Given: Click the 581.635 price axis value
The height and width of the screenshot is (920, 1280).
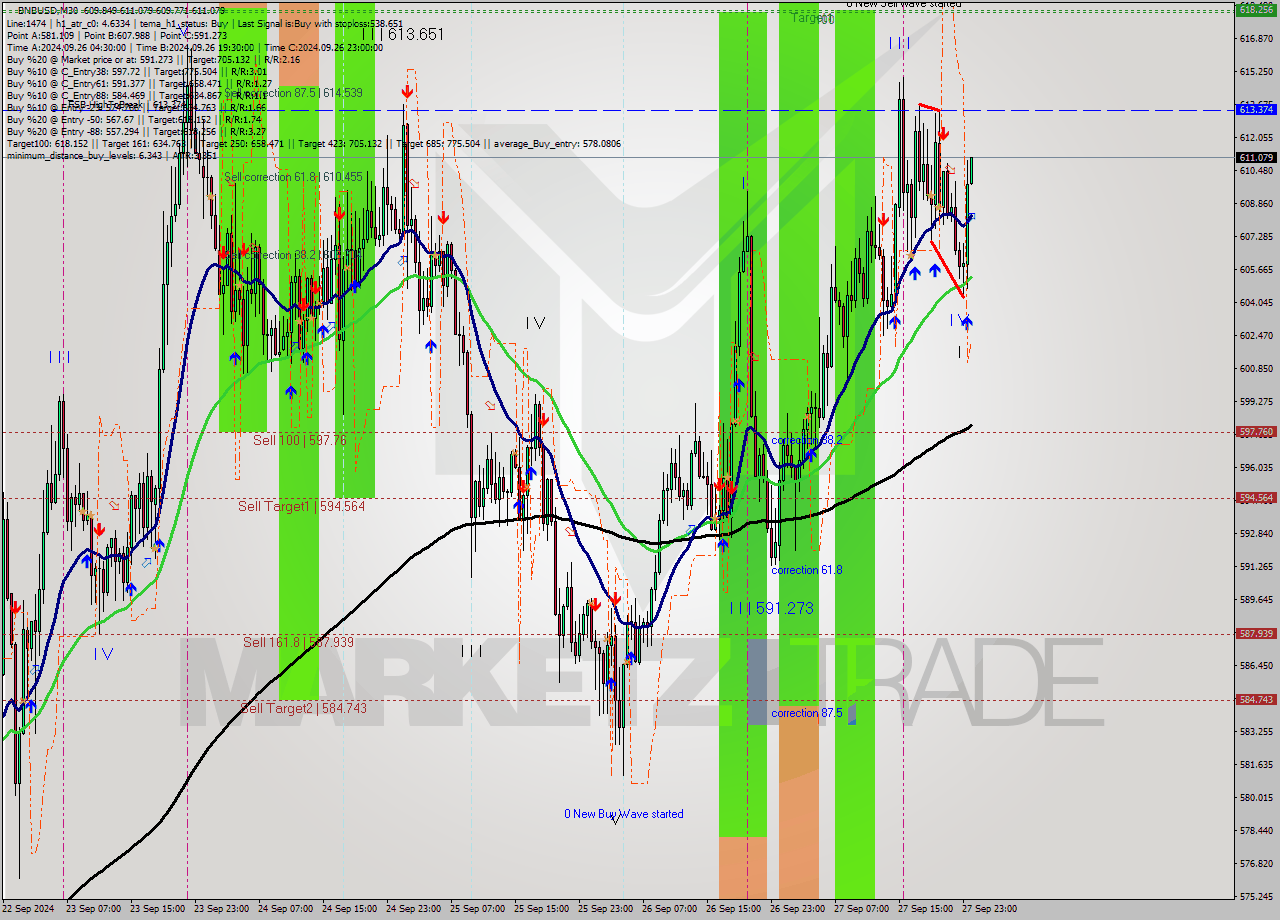Looking at the screenshot, I should click(1256, 765).
